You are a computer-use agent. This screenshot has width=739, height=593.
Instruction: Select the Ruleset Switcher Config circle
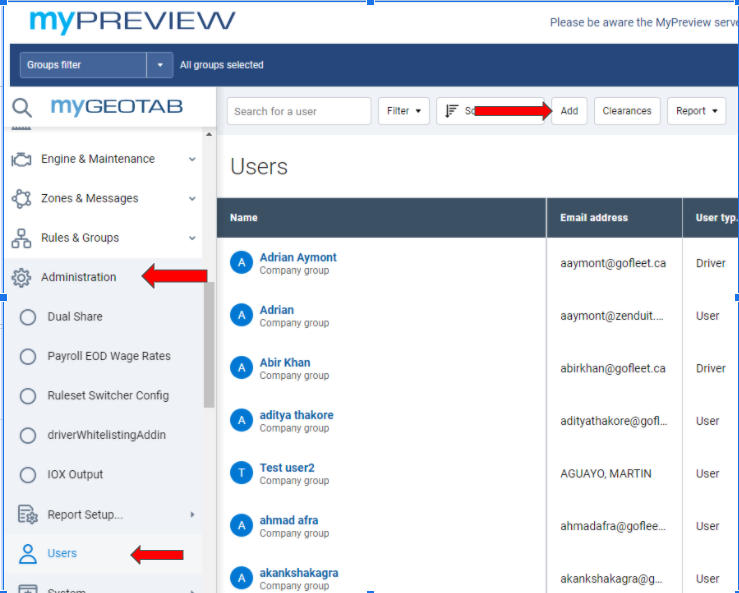coord(28,396)
